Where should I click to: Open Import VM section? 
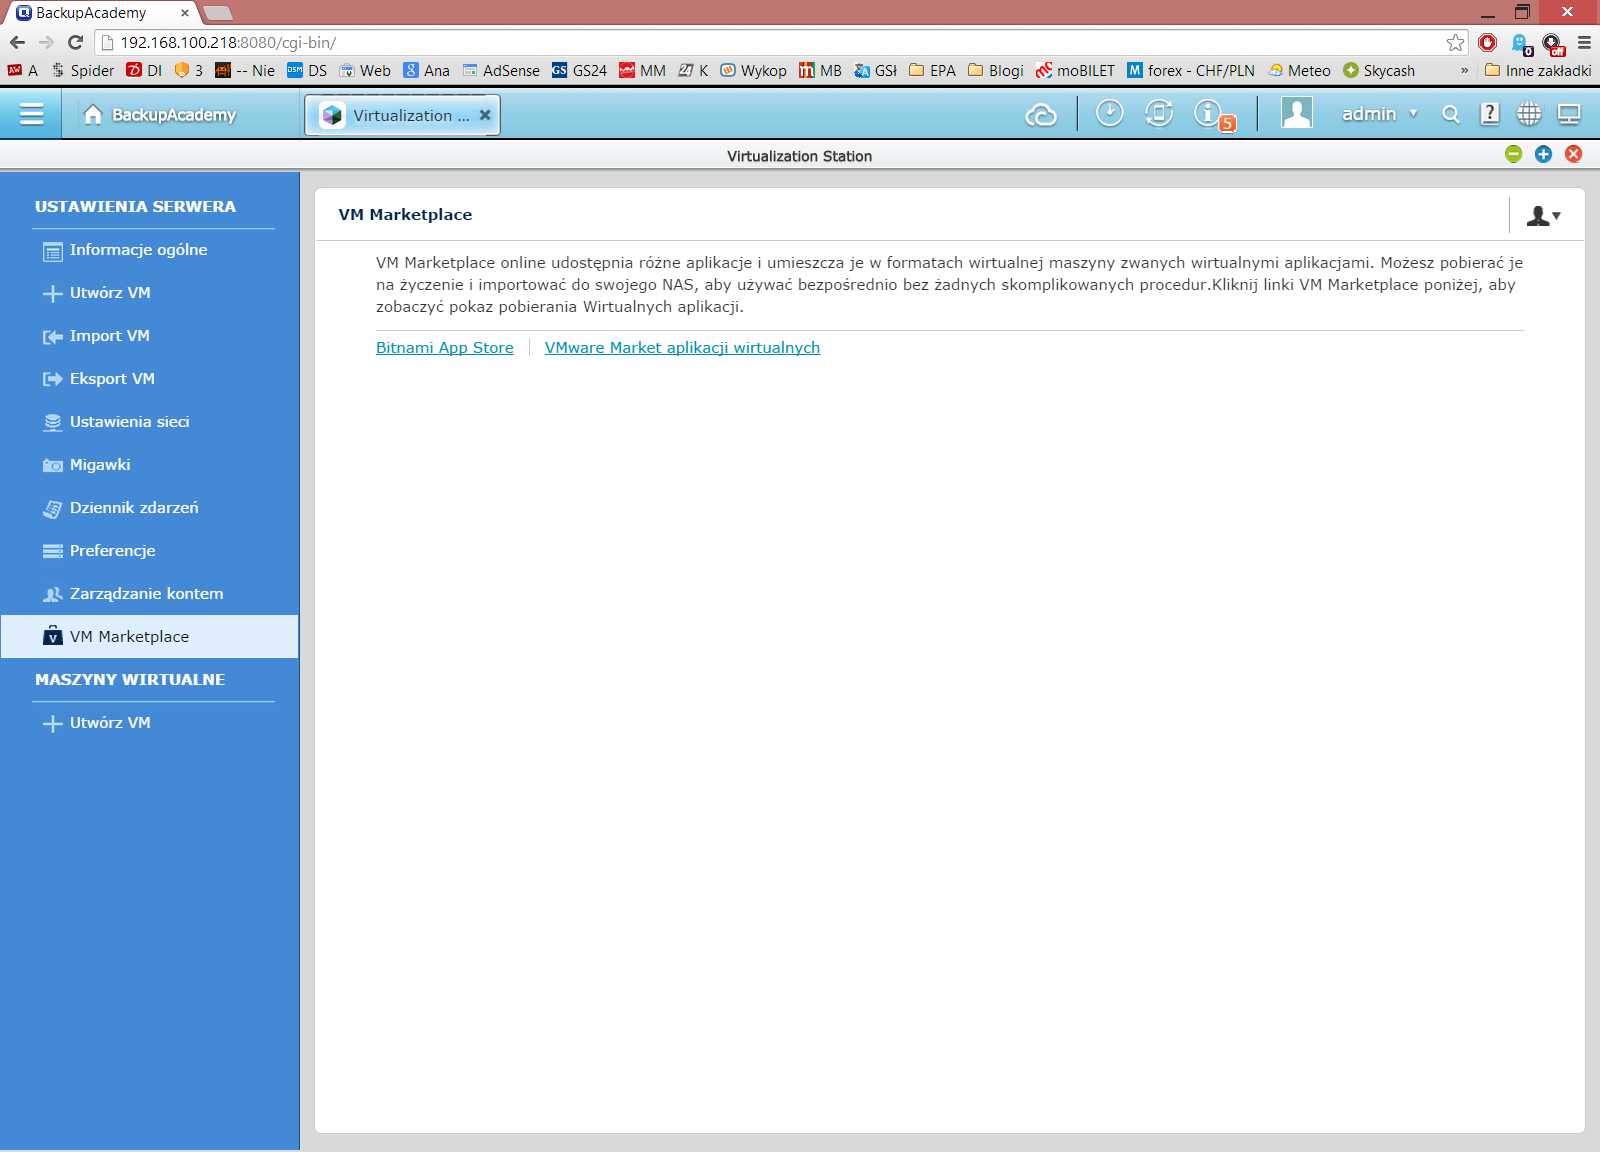click(150, 336)
